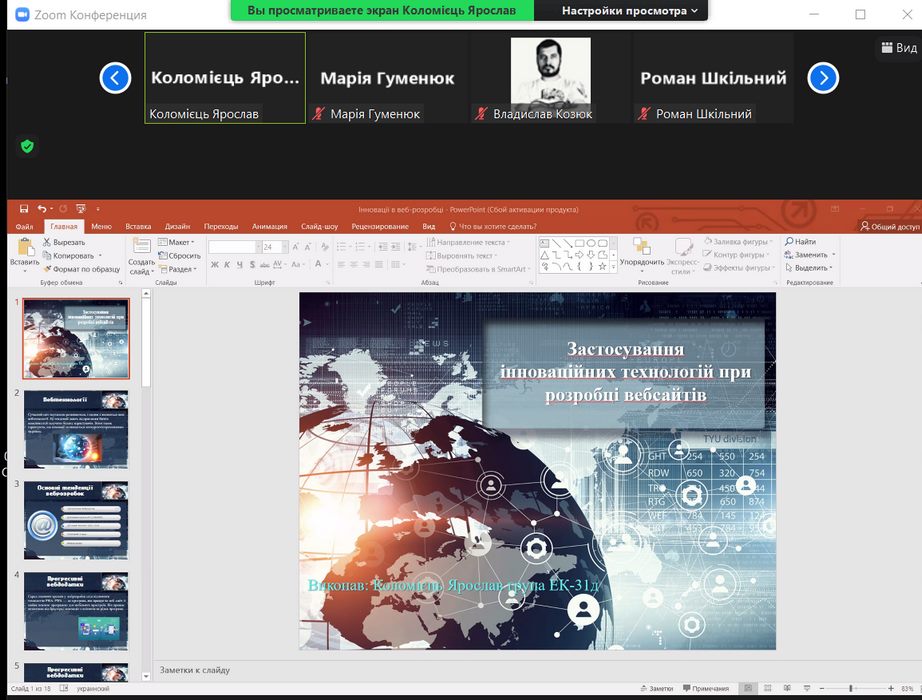Click the Arrange (Упорядочить) icon

click(x=641, y=246)
